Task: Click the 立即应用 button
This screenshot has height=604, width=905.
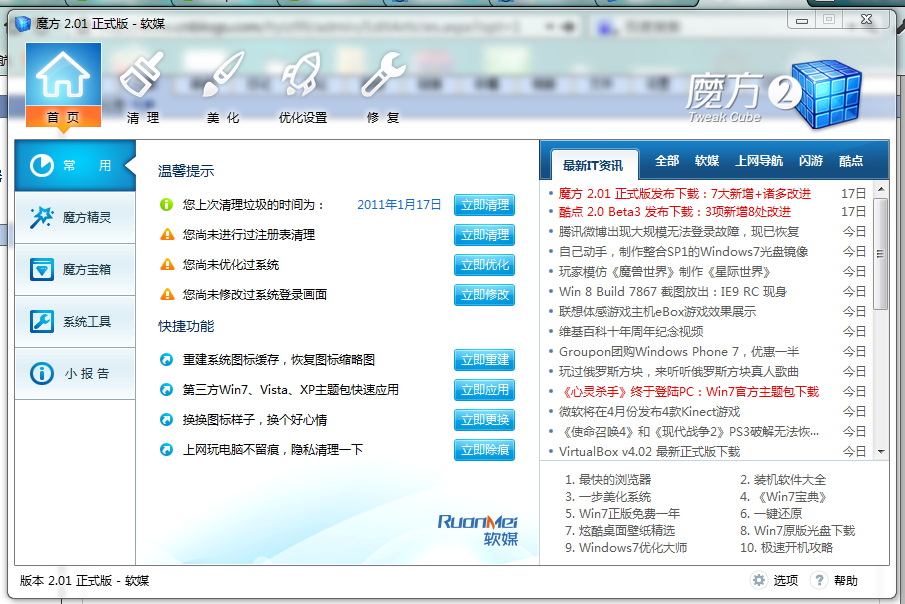Action: (x=484, y=390)
